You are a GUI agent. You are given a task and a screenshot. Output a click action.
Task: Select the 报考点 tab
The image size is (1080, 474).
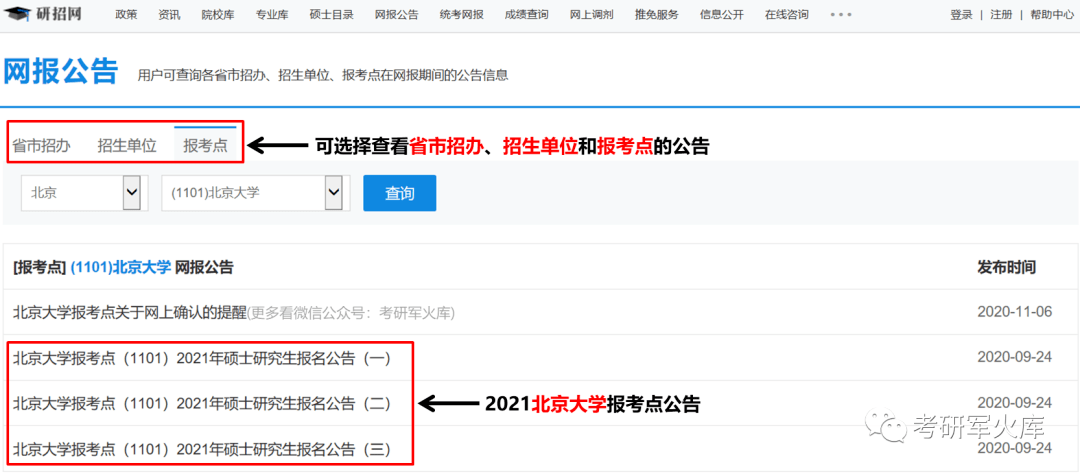[205, 145]
